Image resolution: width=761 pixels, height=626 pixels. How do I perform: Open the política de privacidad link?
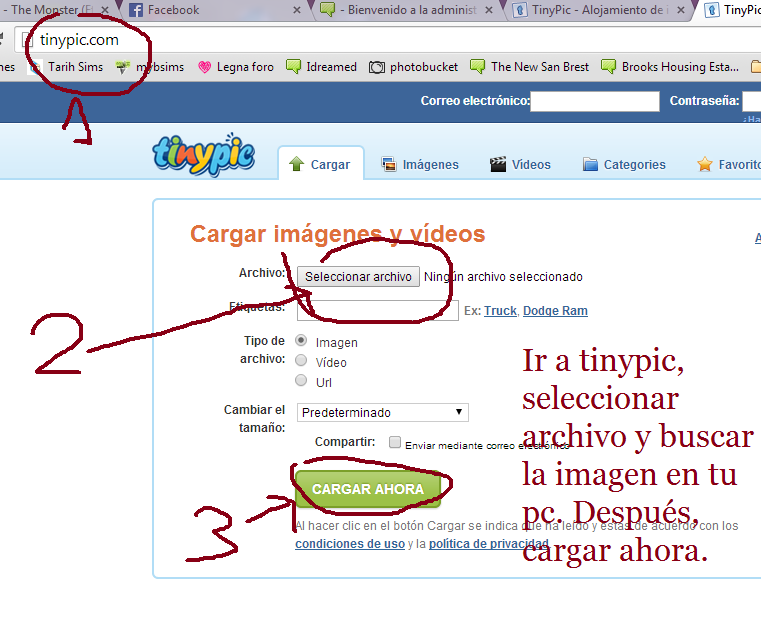point(489,544)
